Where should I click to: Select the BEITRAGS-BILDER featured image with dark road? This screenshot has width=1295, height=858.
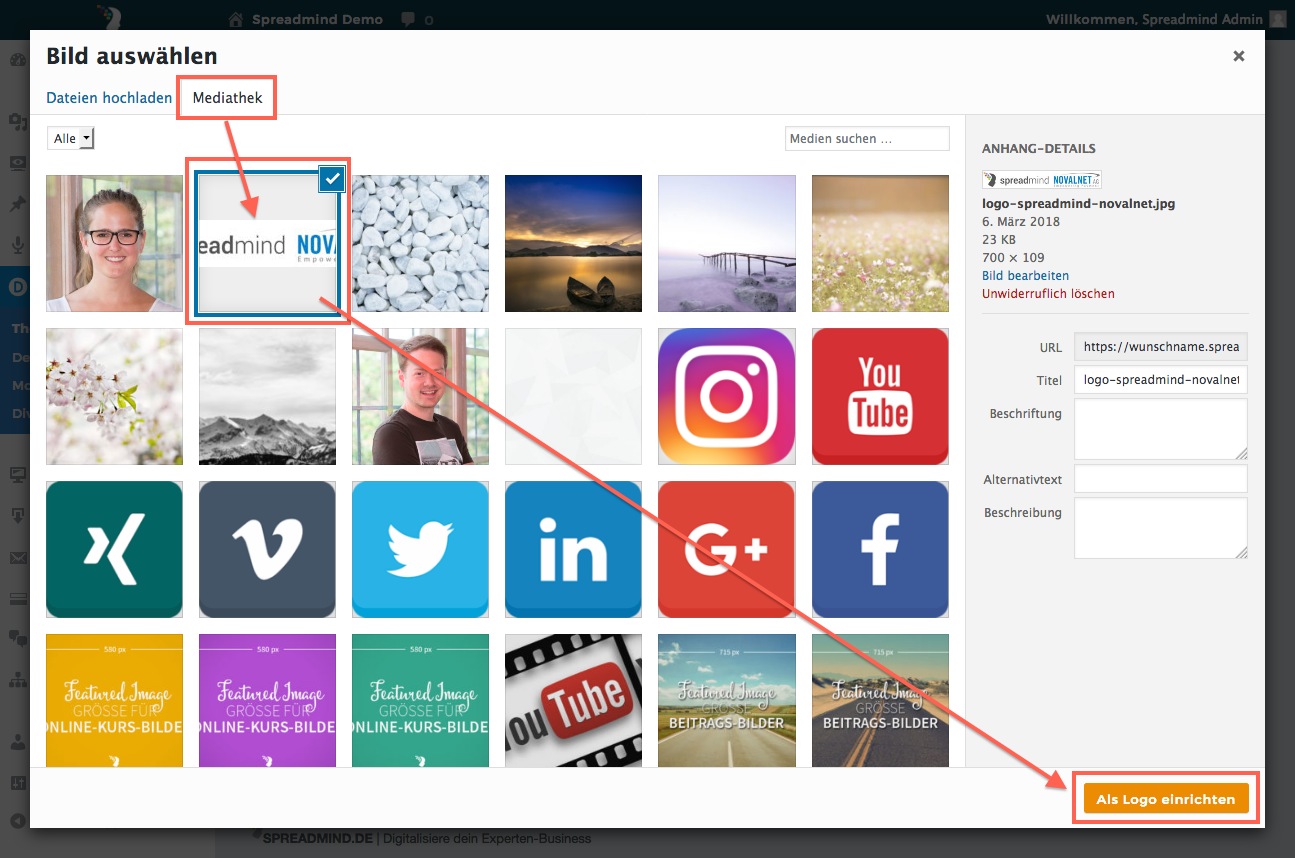coord(880,701)
